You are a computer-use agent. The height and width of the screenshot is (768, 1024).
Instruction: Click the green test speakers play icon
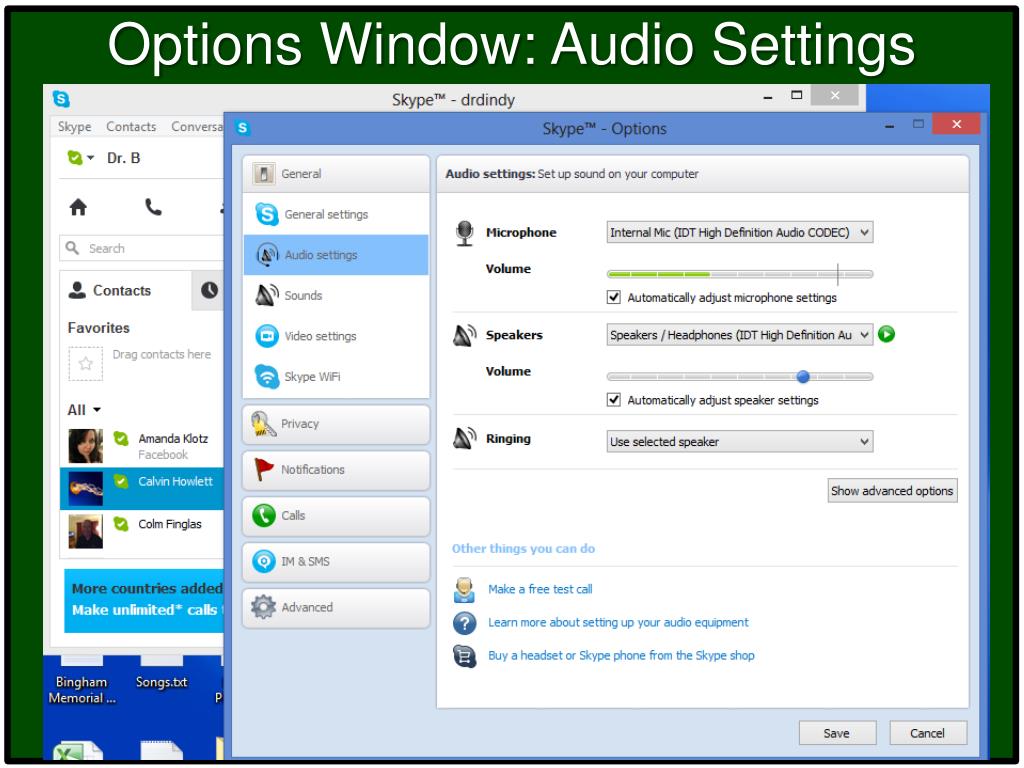click(x=886, y=334)
